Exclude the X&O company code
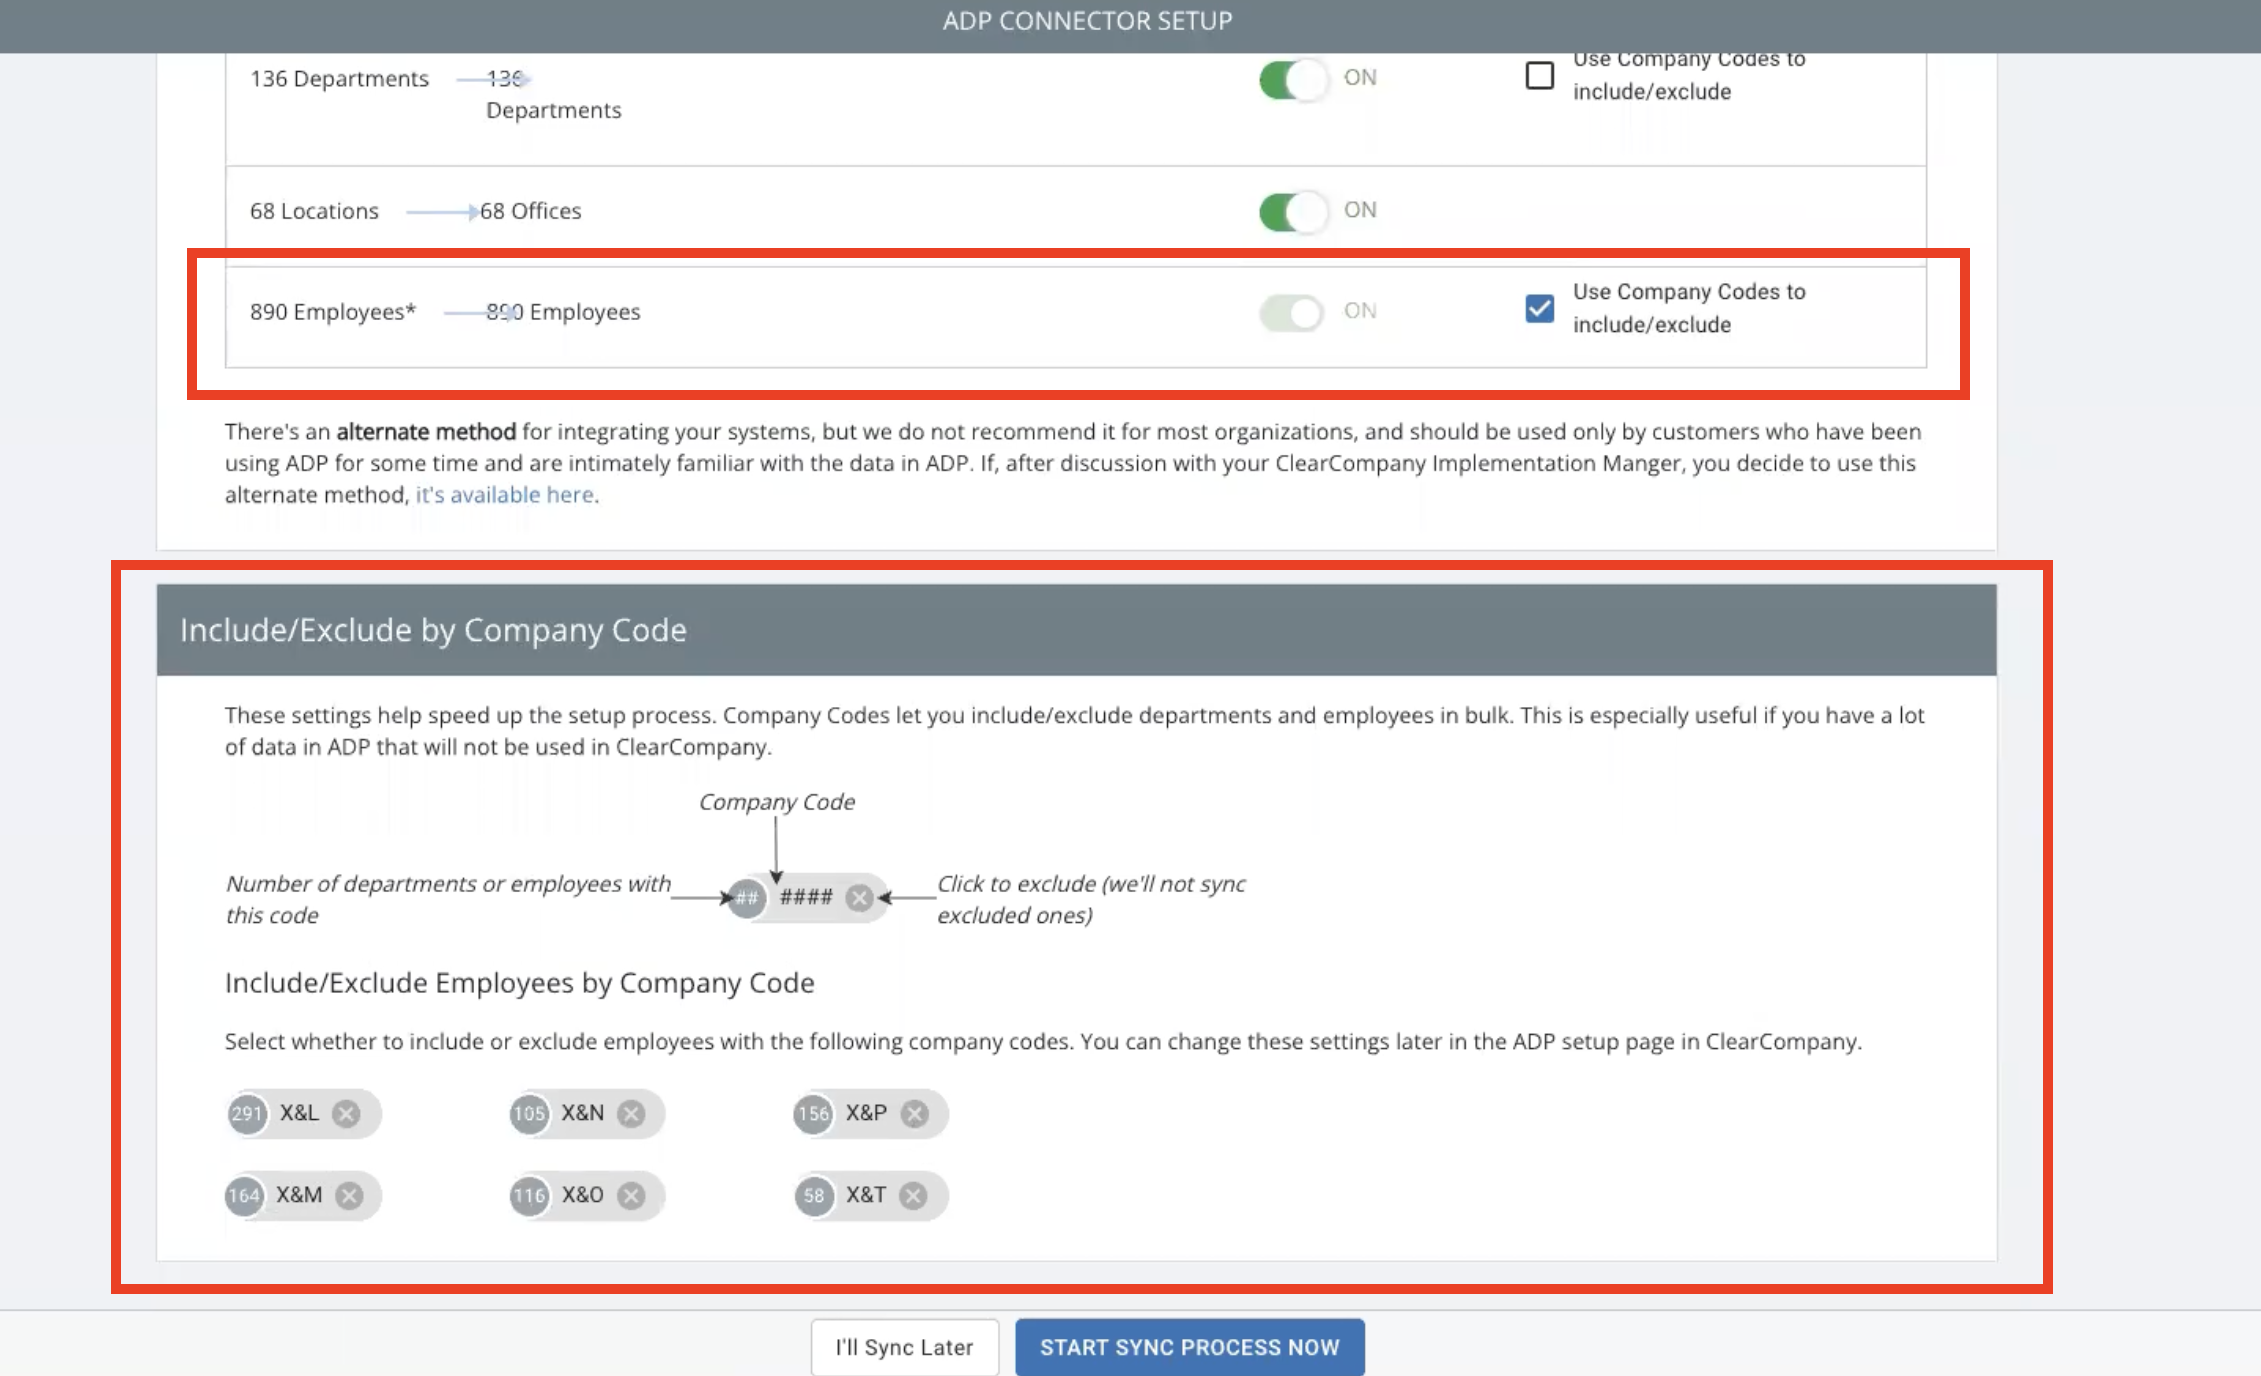 631,1195
